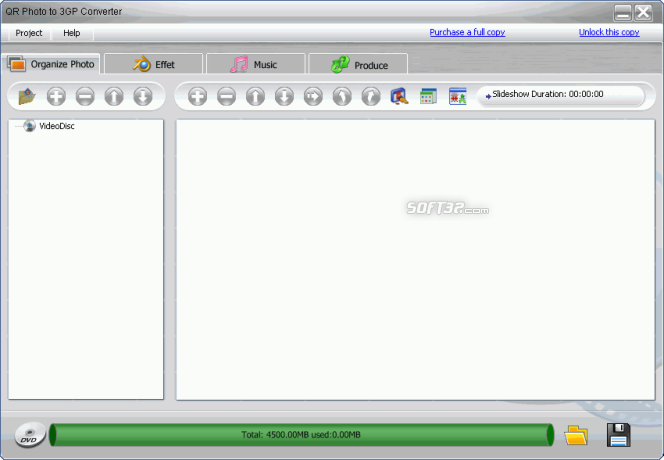This screenshot has height=460, width=664.
Task: Click the Slideshow Duration field
Action: [561, 96]
